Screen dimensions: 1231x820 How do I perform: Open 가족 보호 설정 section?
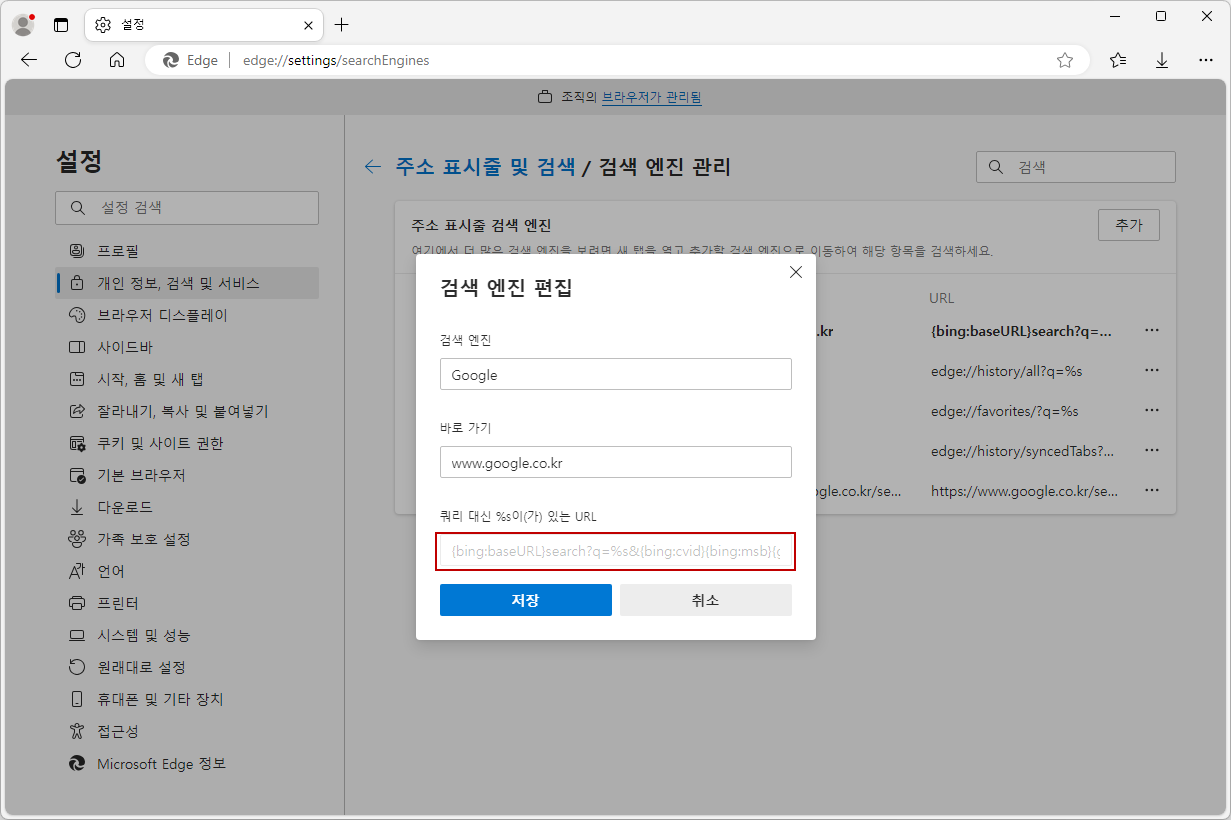(187, 539)
